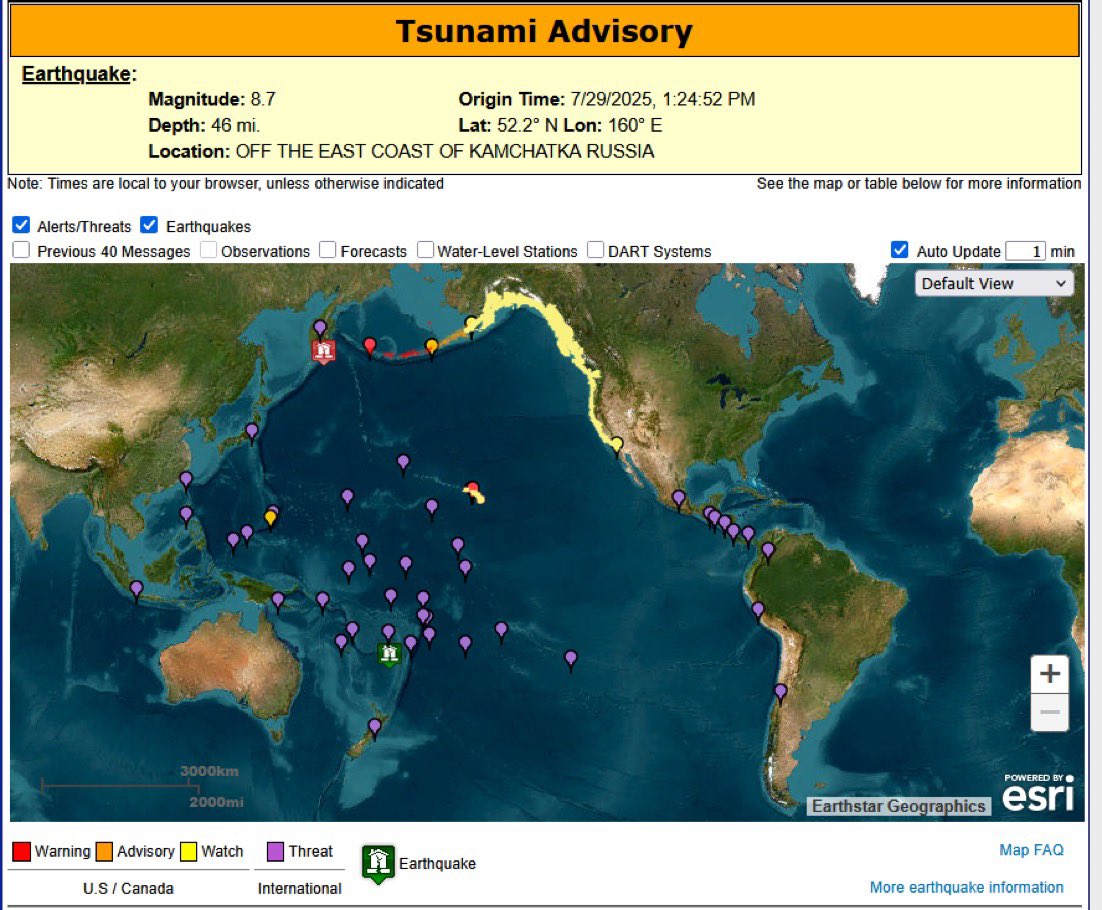Click the Location OFF THE EAST COAST text
Viewport: 1102px width, 910px height.
pyautogui.click(x=401, y=152)
